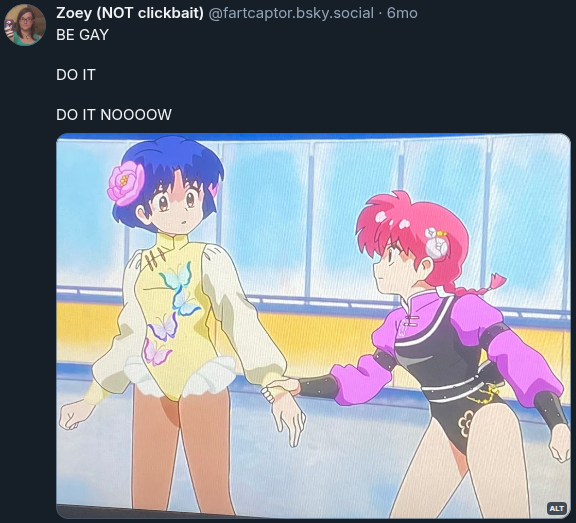576x523 pixels.
Task: Click the pink butterfly on the yellow leotard
Action: 156,353
